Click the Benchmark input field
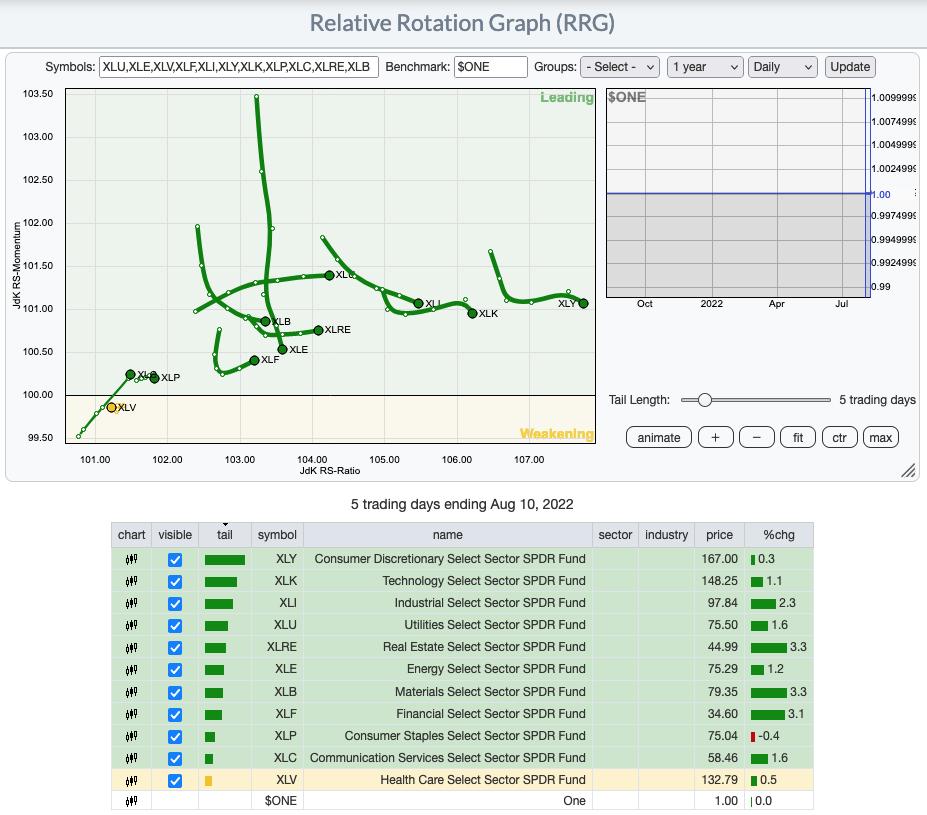927x815 pixels. (x=491, y=67)
